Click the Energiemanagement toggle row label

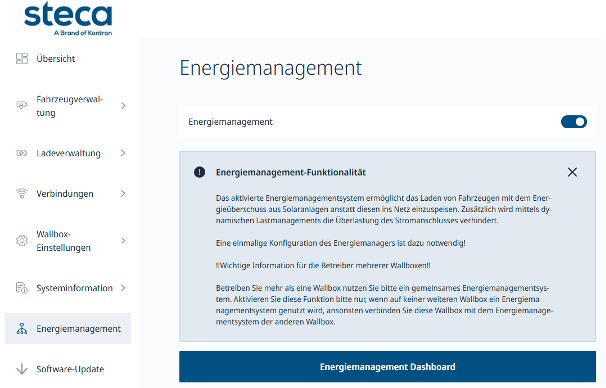tap(230, 122)
